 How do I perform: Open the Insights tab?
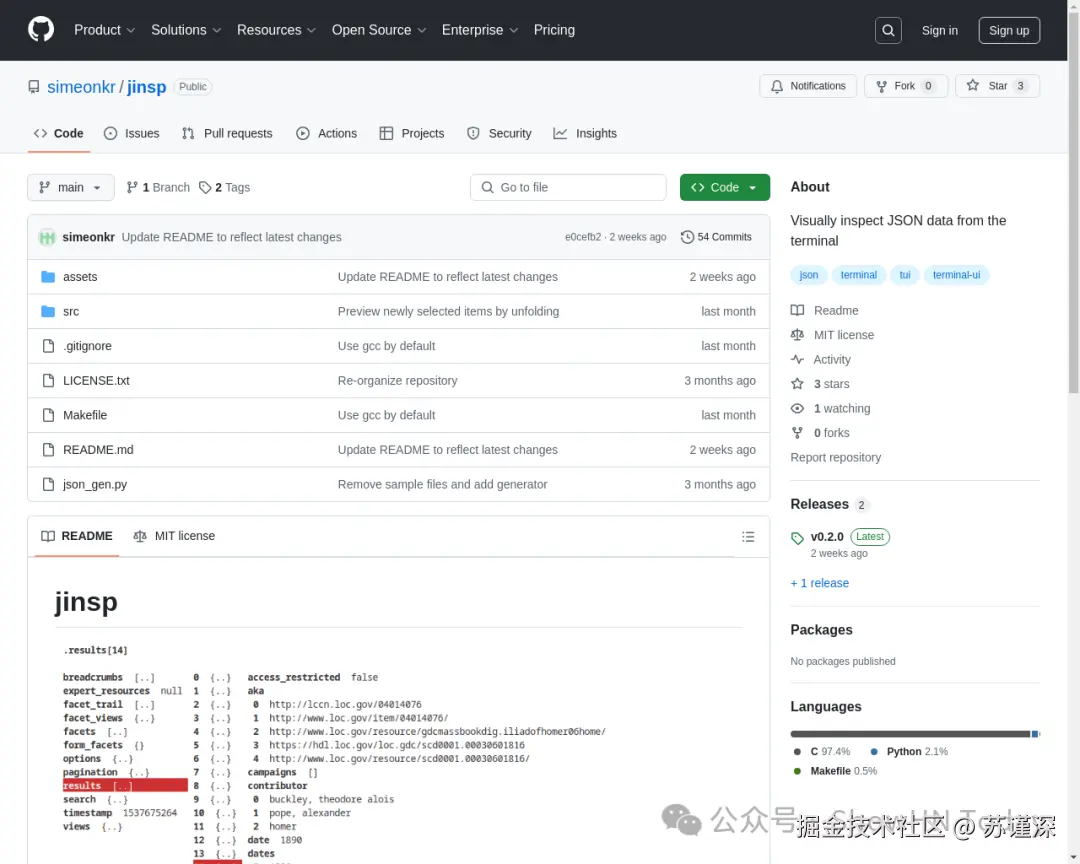585,134
